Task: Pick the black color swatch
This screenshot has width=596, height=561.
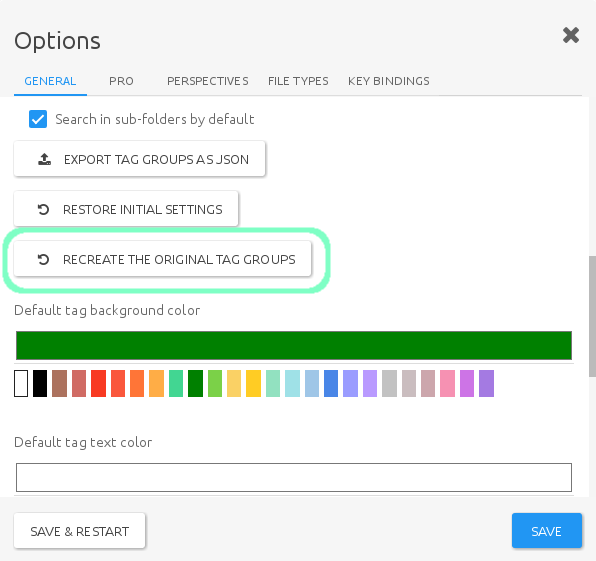Action: click(40, 384)
